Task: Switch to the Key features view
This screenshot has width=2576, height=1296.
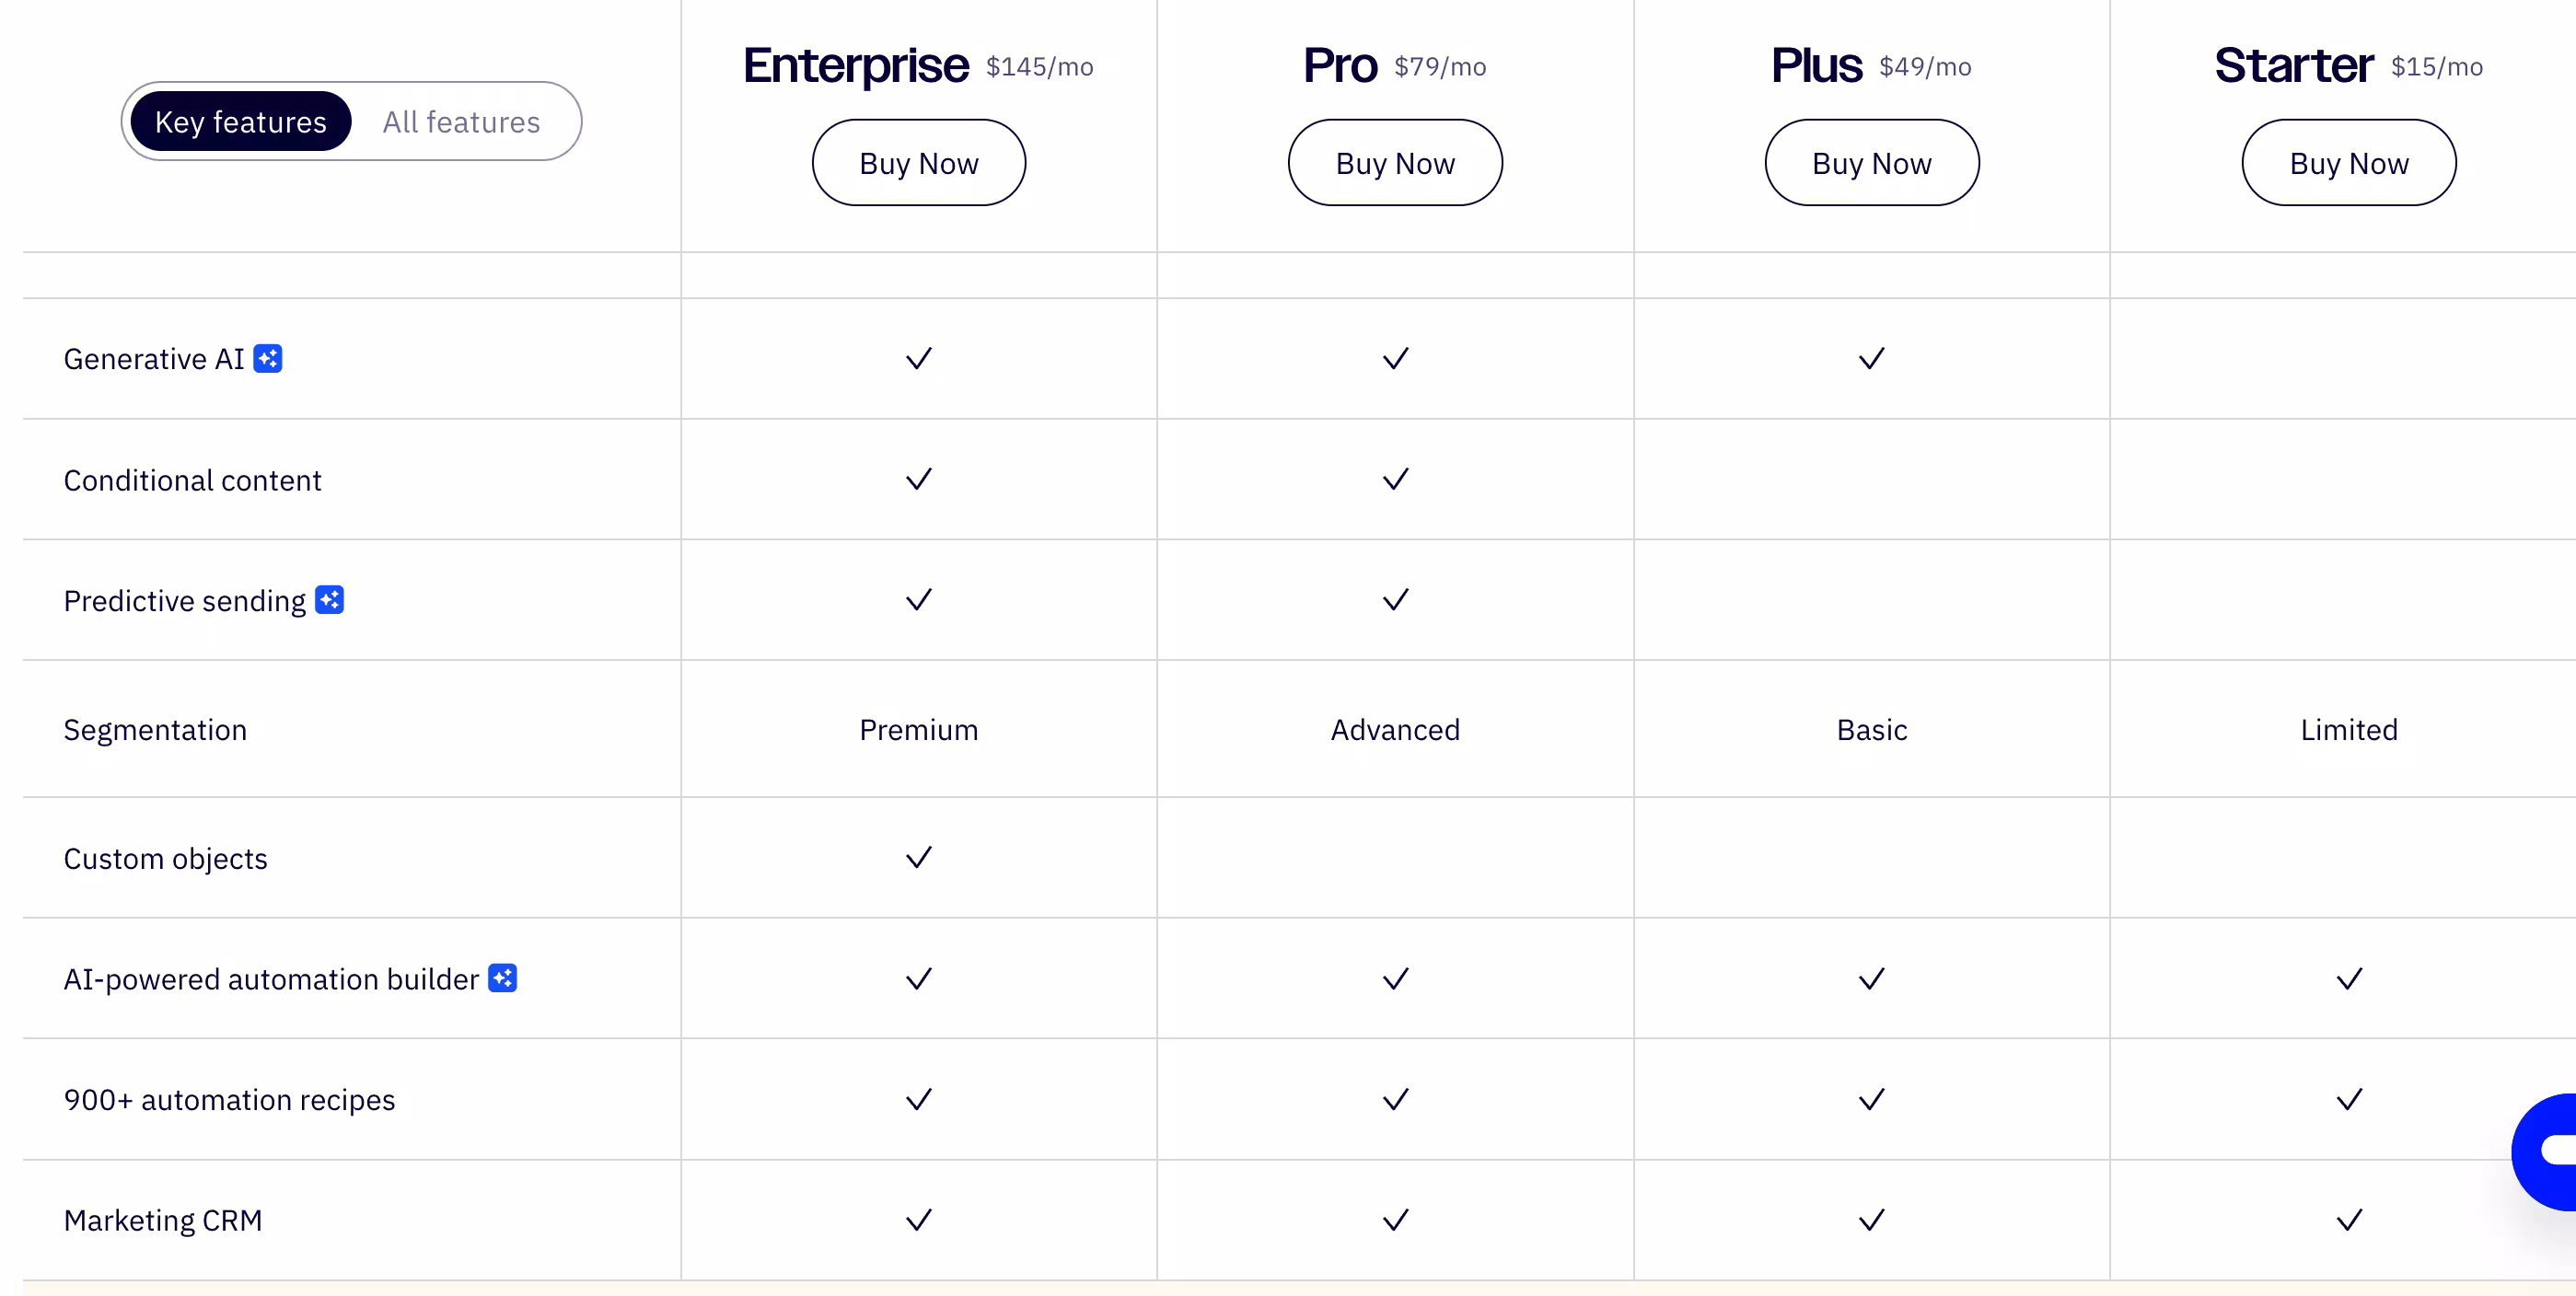Action: pos(241,122)
